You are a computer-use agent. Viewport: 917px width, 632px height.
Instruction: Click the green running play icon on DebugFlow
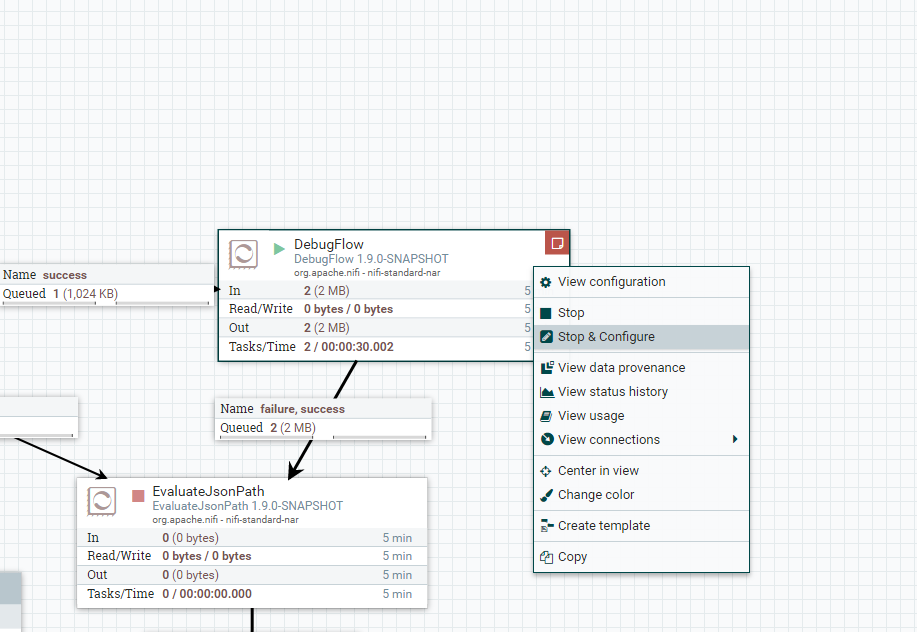tap(279, 249)
